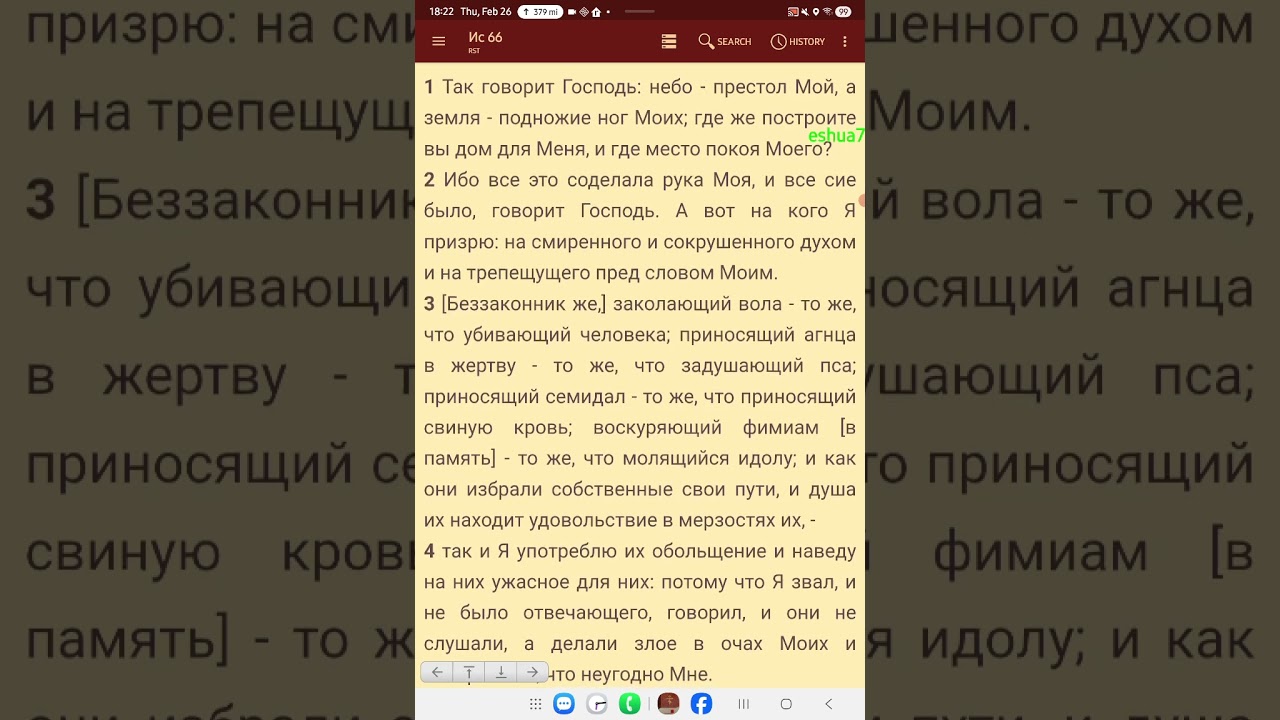Select verse 4 number

[429, 551]
